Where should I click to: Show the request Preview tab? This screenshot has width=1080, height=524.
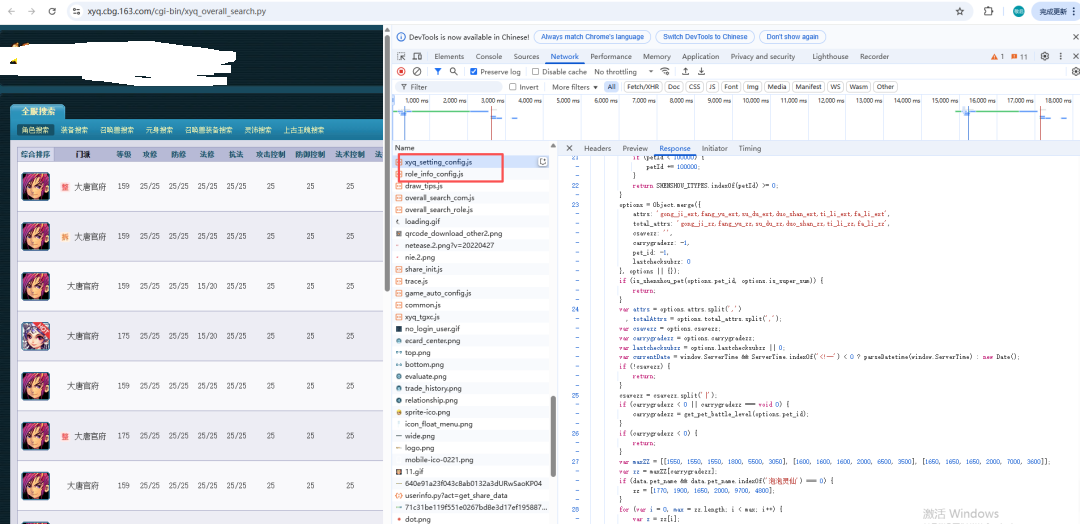point(635,148)
